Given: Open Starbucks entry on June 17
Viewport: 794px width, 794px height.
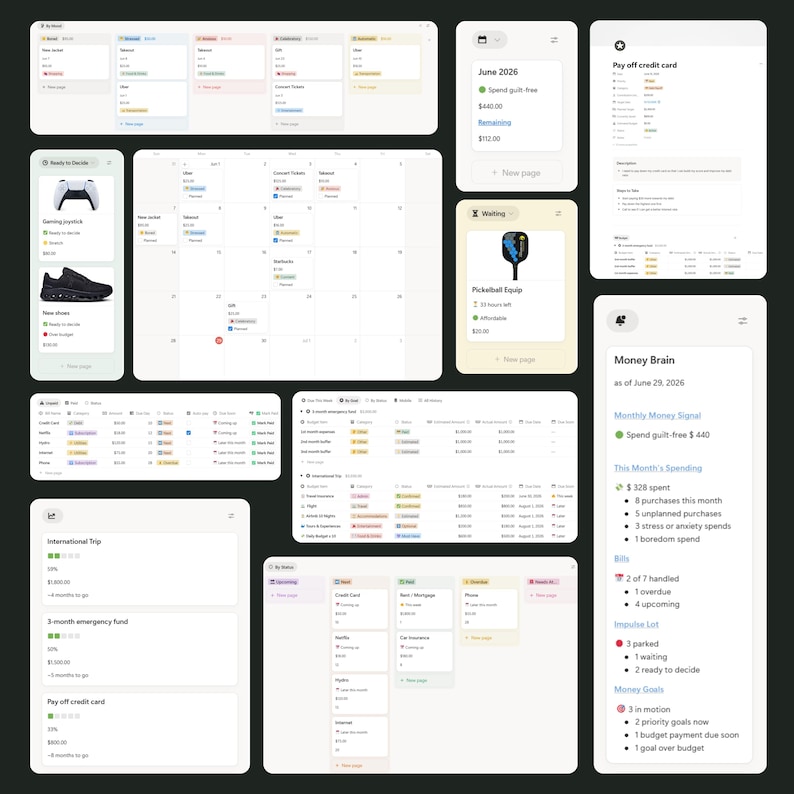Looking at the screenshot, I should (292, 273).
